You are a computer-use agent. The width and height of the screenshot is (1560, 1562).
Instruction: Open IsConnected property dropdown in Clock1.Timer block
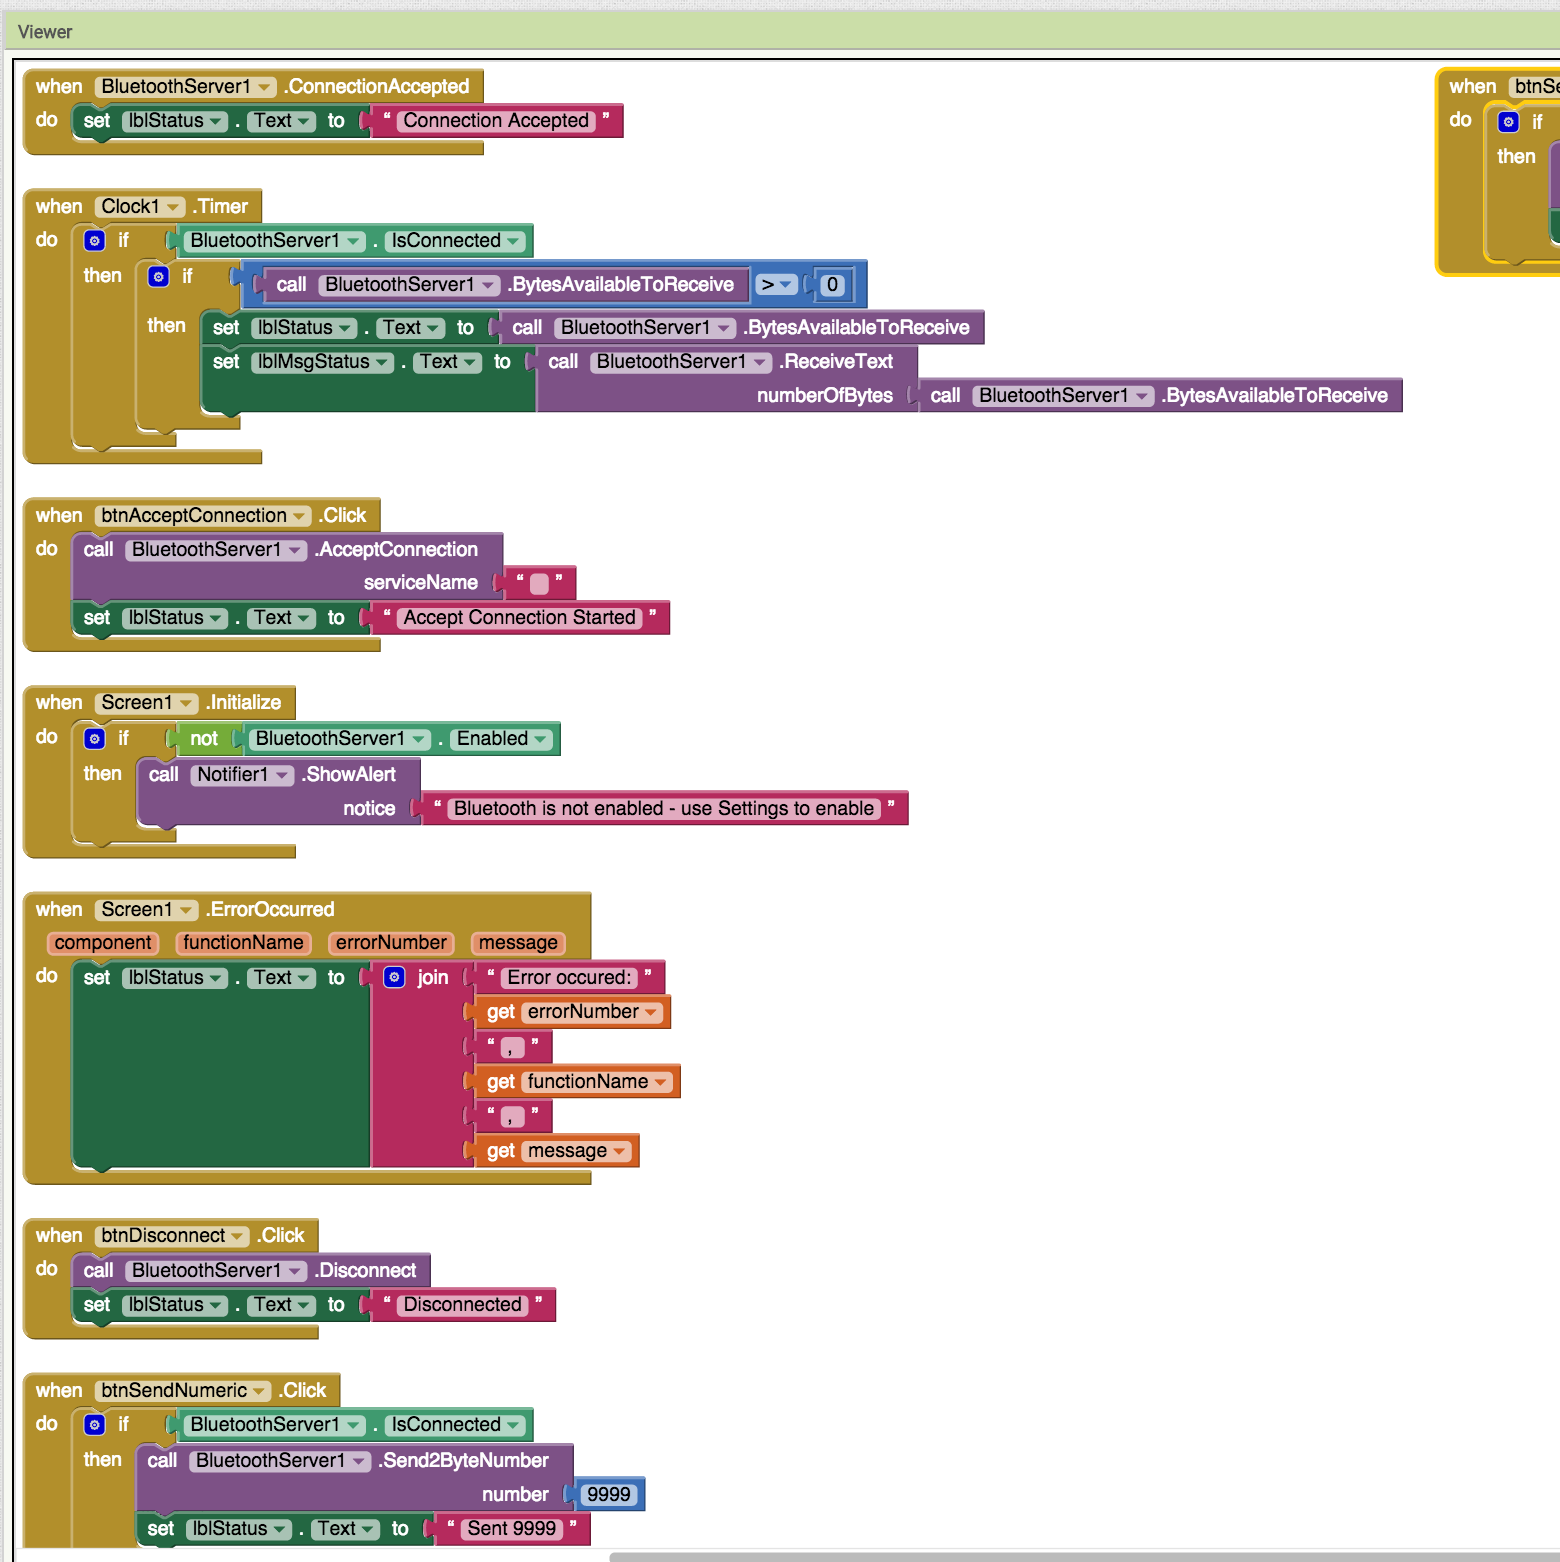point(456,241)
